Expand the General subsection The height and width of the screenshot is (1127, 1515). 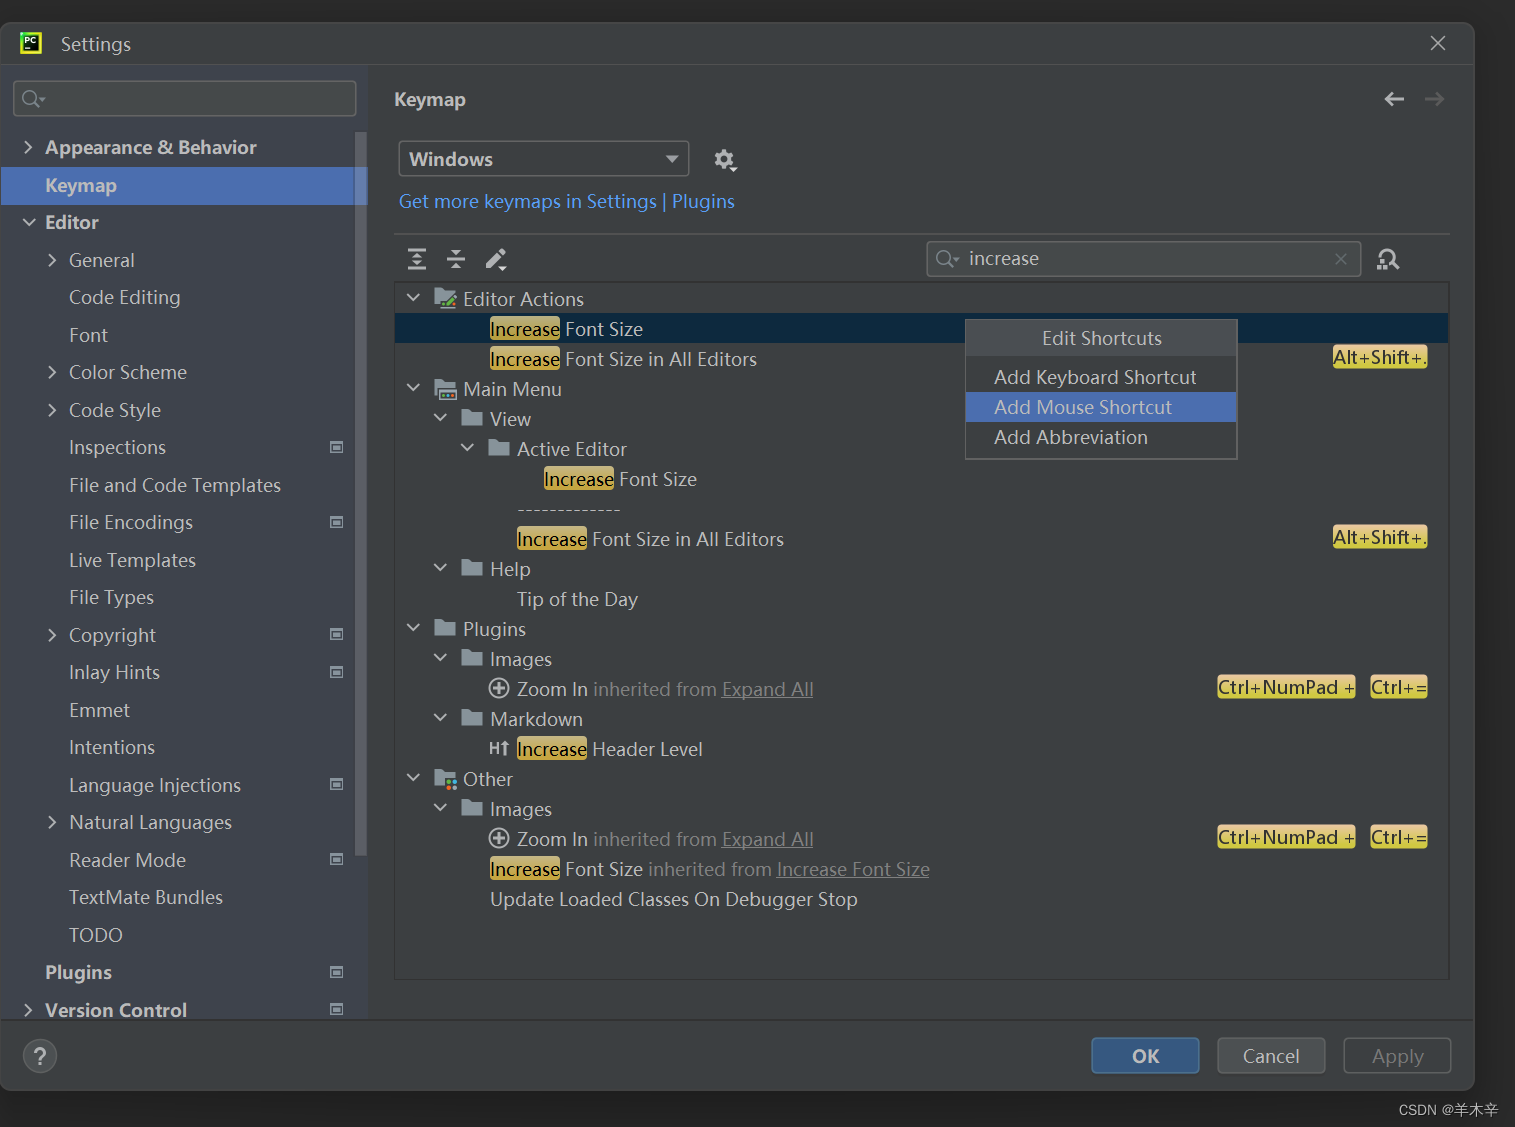(x=52, y=260)
